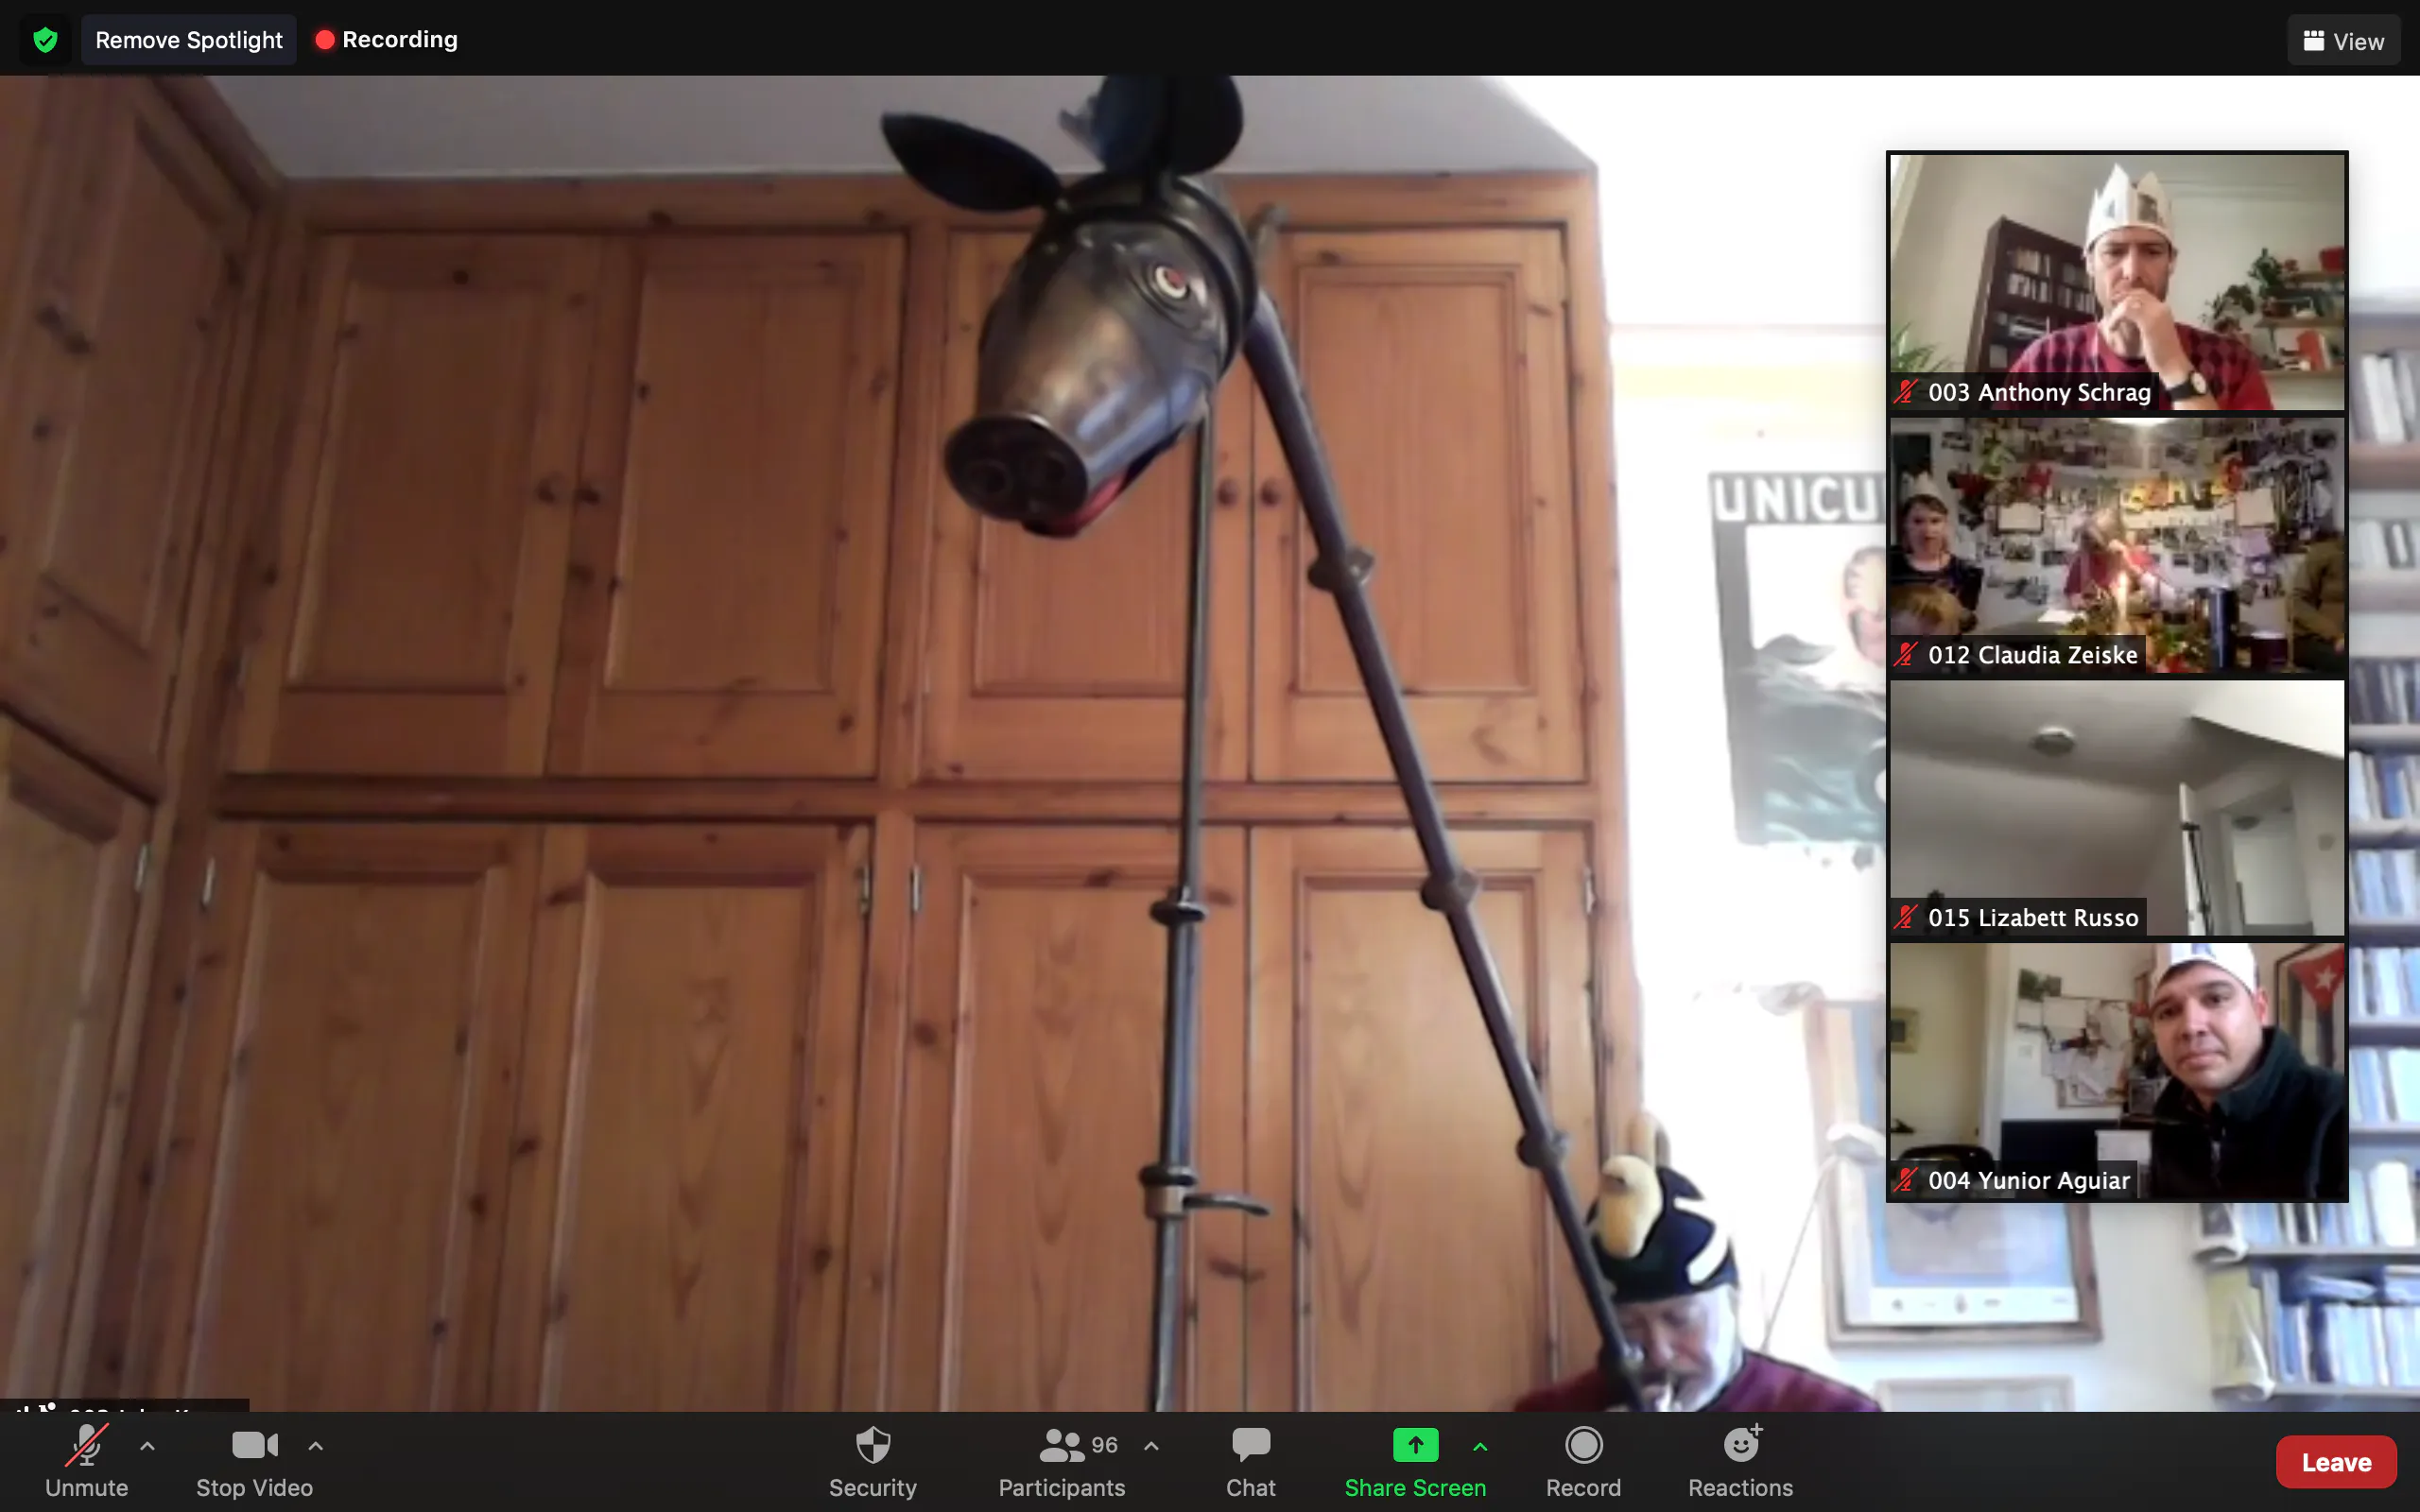Screen dimensions: 2420x1512
Task: Open the Chat bubble icon
Action: tap(1250, 1446)
